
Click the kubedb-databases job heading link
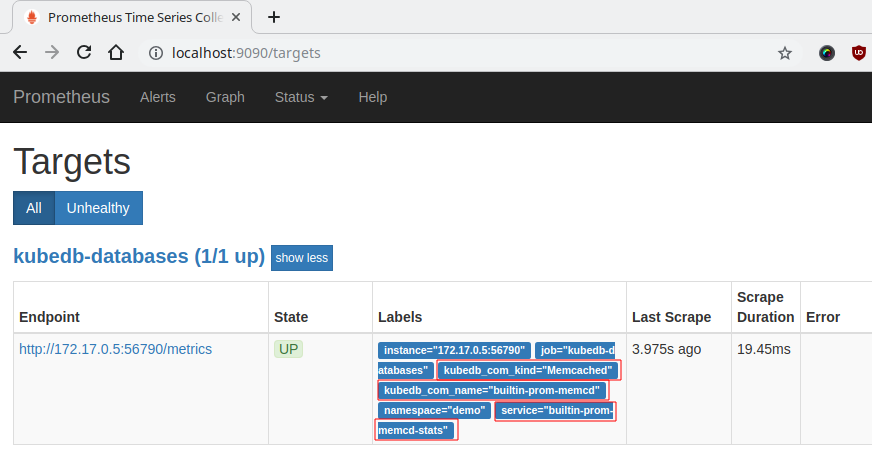click(139, 256)
